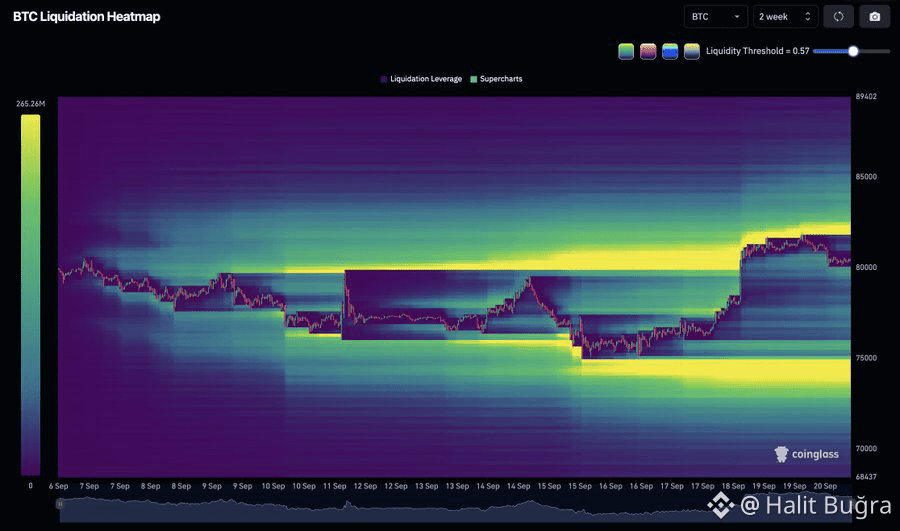The height and width of the screenshot is (531, 900).
Task: Click the BTC Liquidation Heatmap title
Action: [87, 17]
